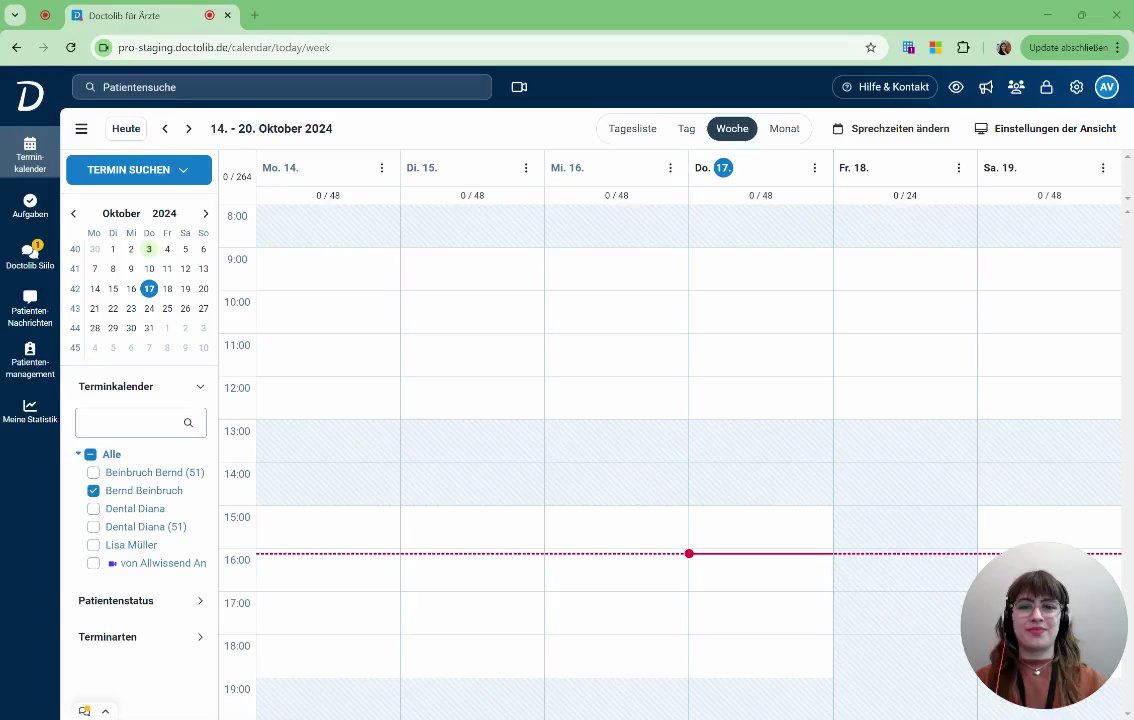Click the lock icon in header
This screenshot has height=720, width=1134.
1046,87
